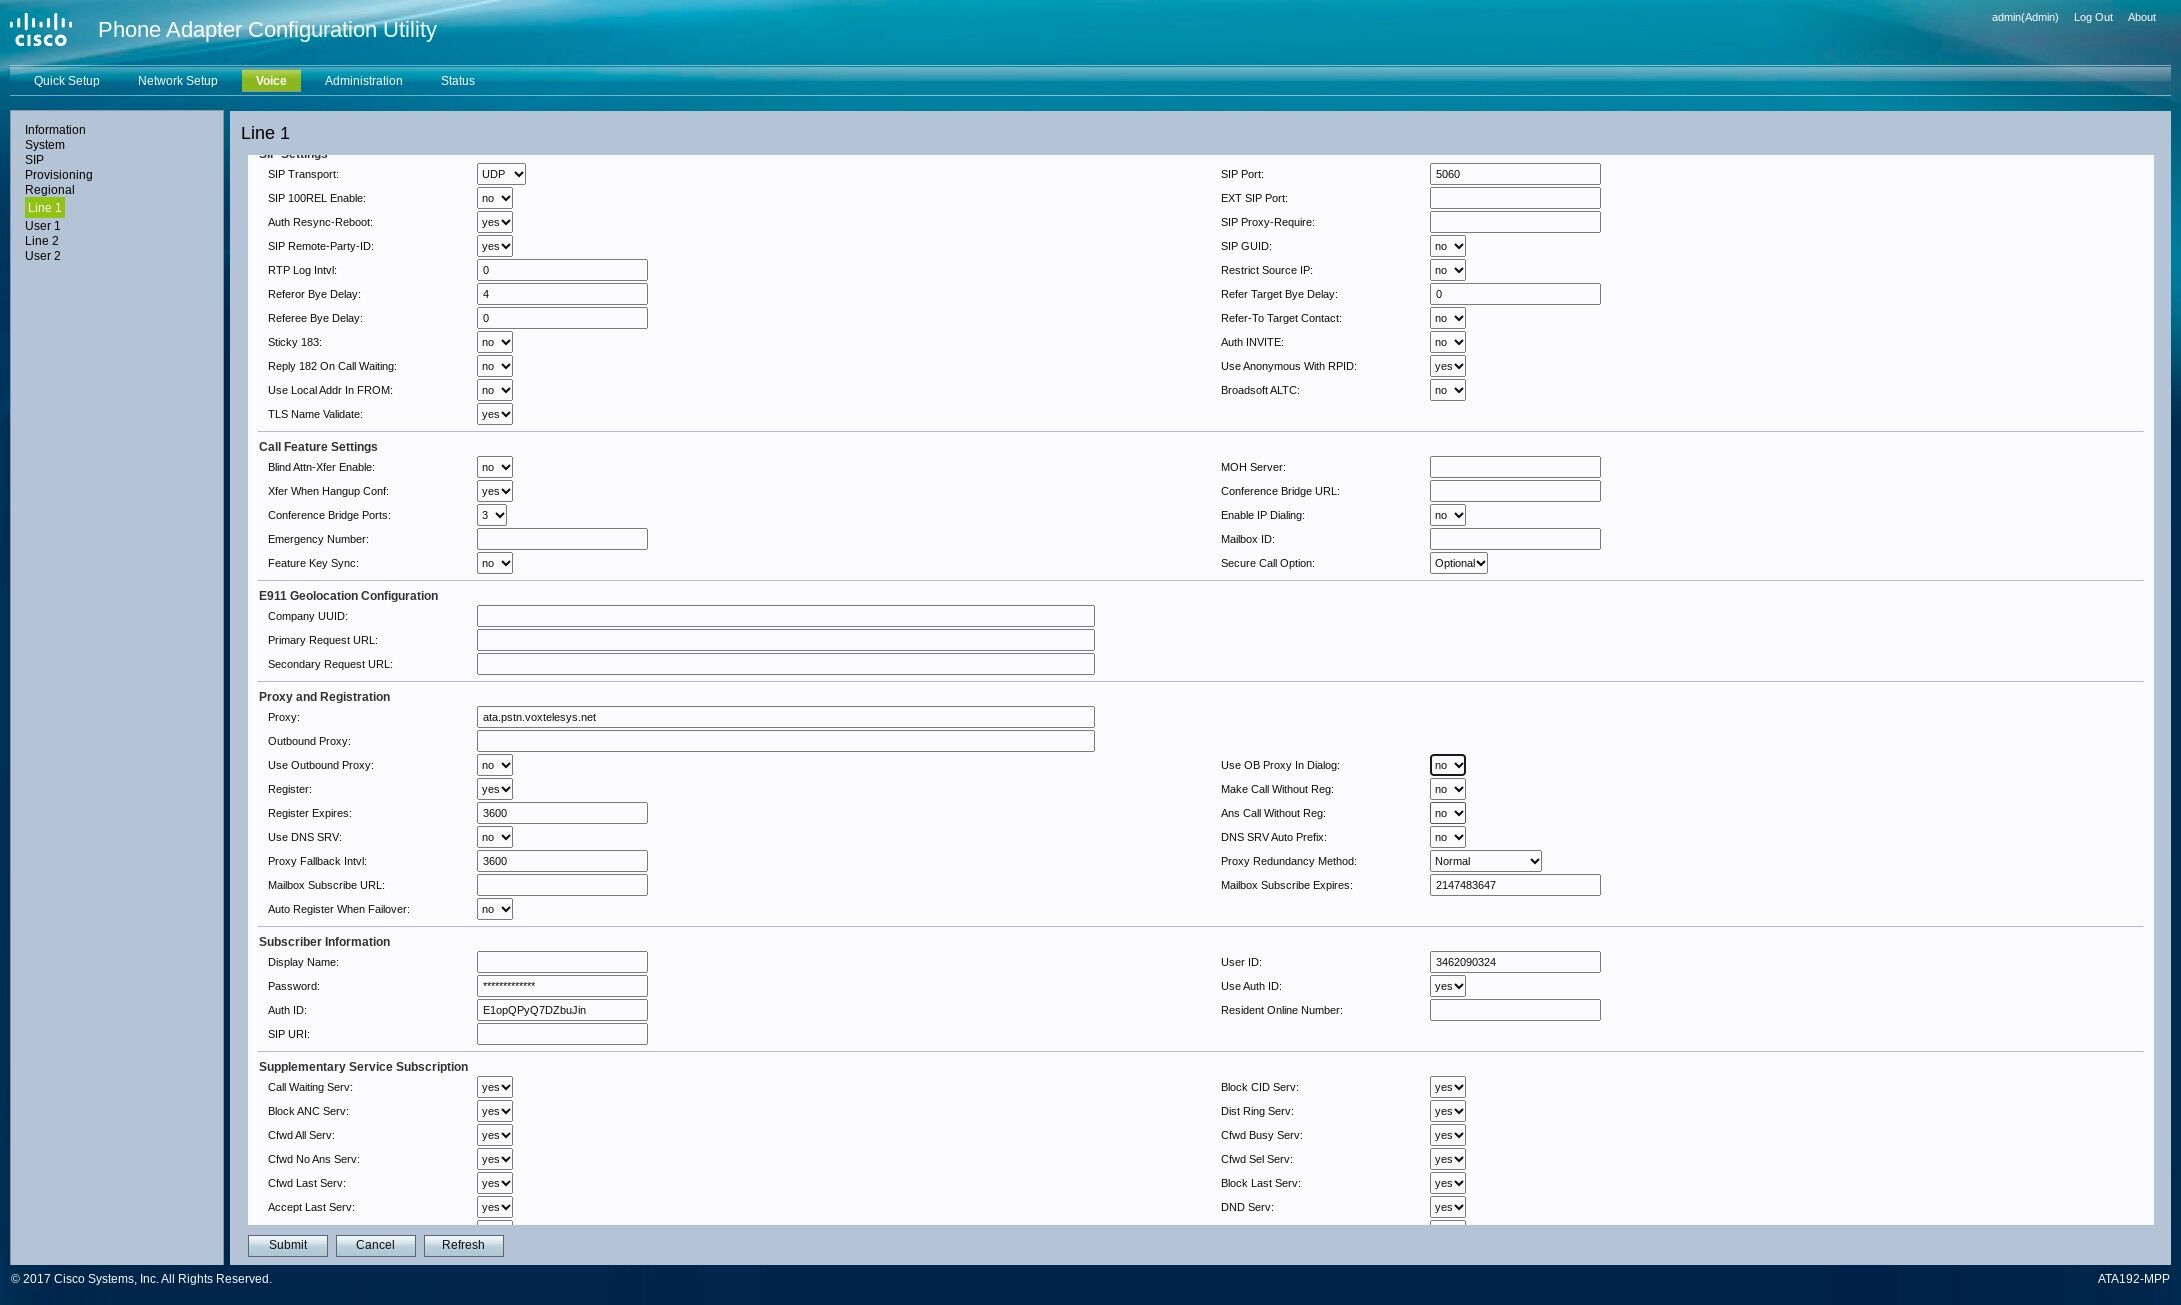This screenshot has width=2181, height=1305.
Task: Open the Network Setup tab
Action: click(x=178, y=81)
